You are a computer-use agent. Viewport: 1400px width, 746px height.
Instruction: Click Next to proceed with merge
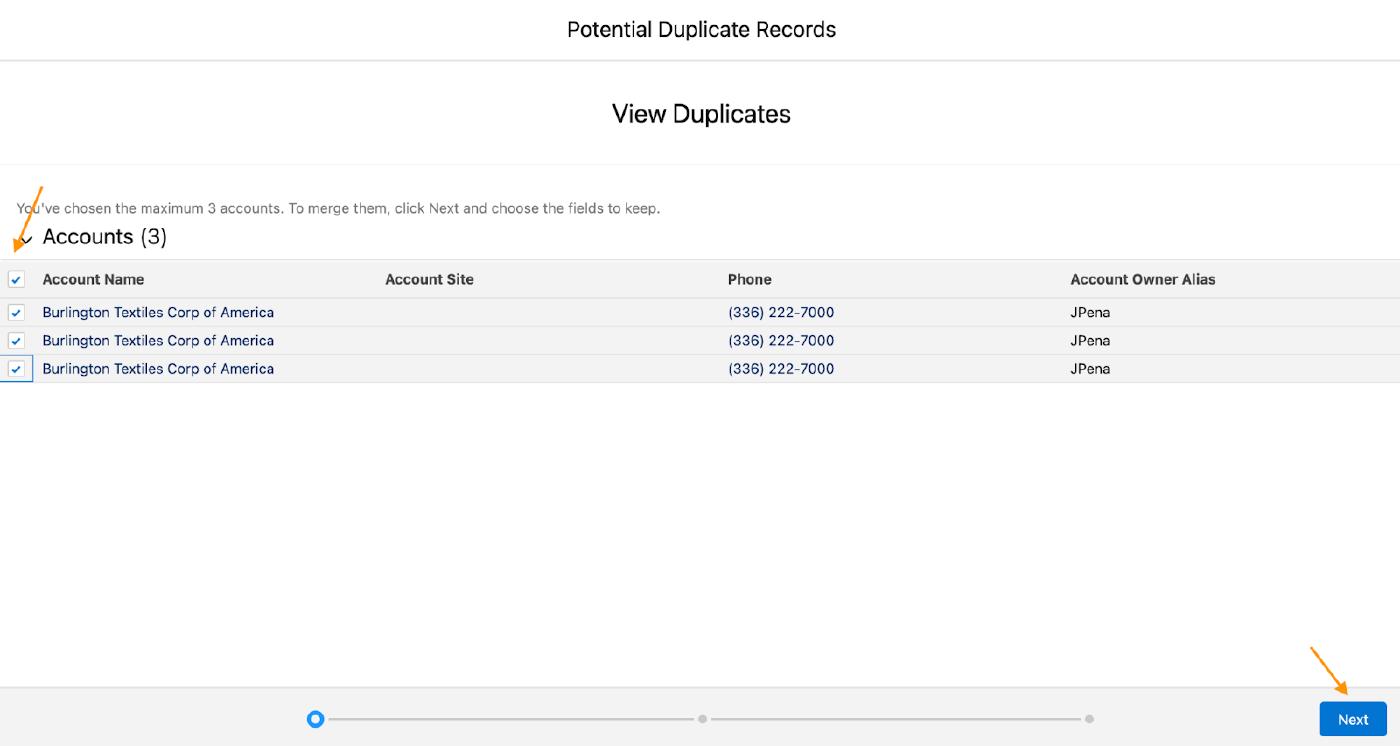1352,719
